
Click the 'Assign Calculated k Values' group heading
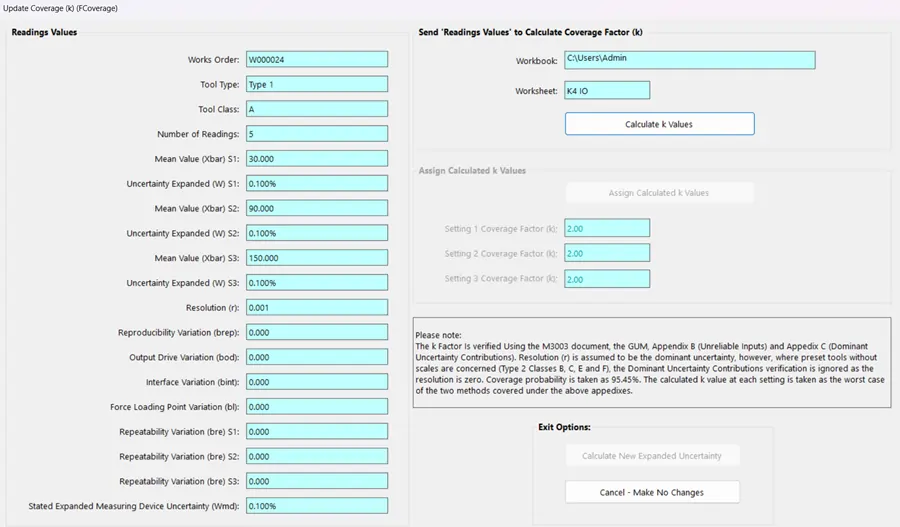472,170
